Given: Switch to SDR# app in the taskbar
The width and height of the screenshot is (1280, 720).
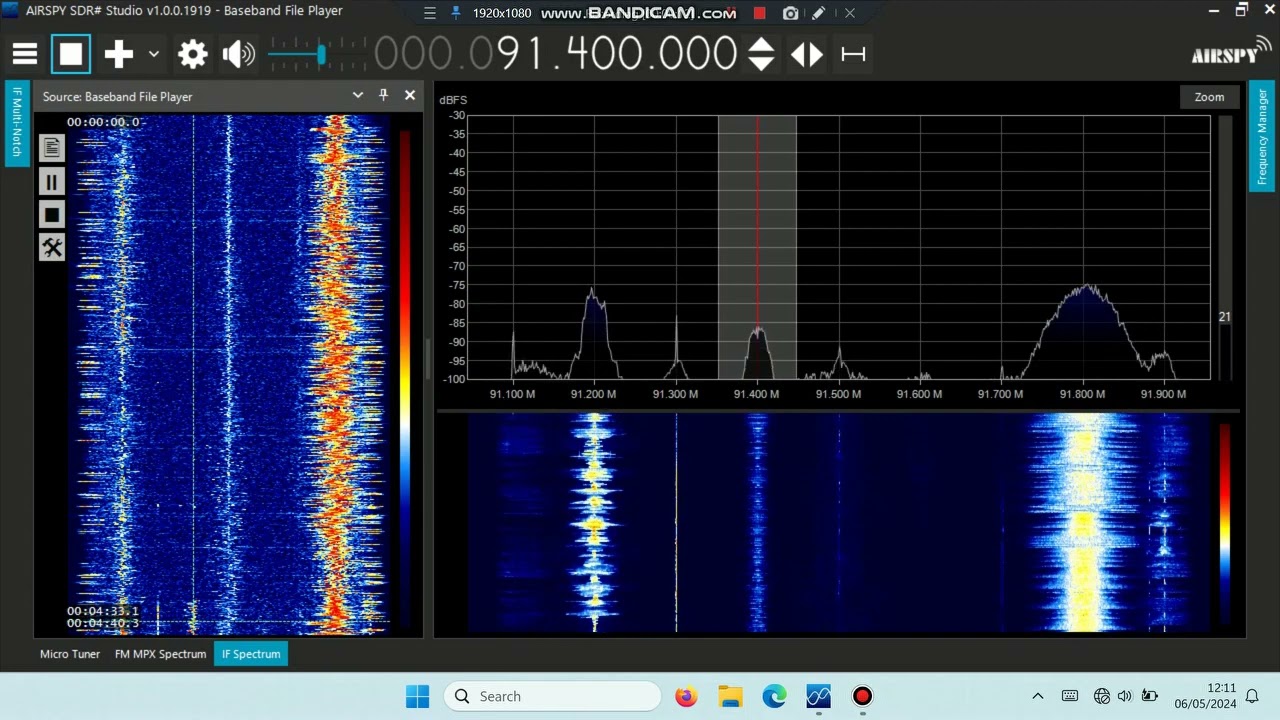Looking at the screenshot, I should (x=818, y=696).
